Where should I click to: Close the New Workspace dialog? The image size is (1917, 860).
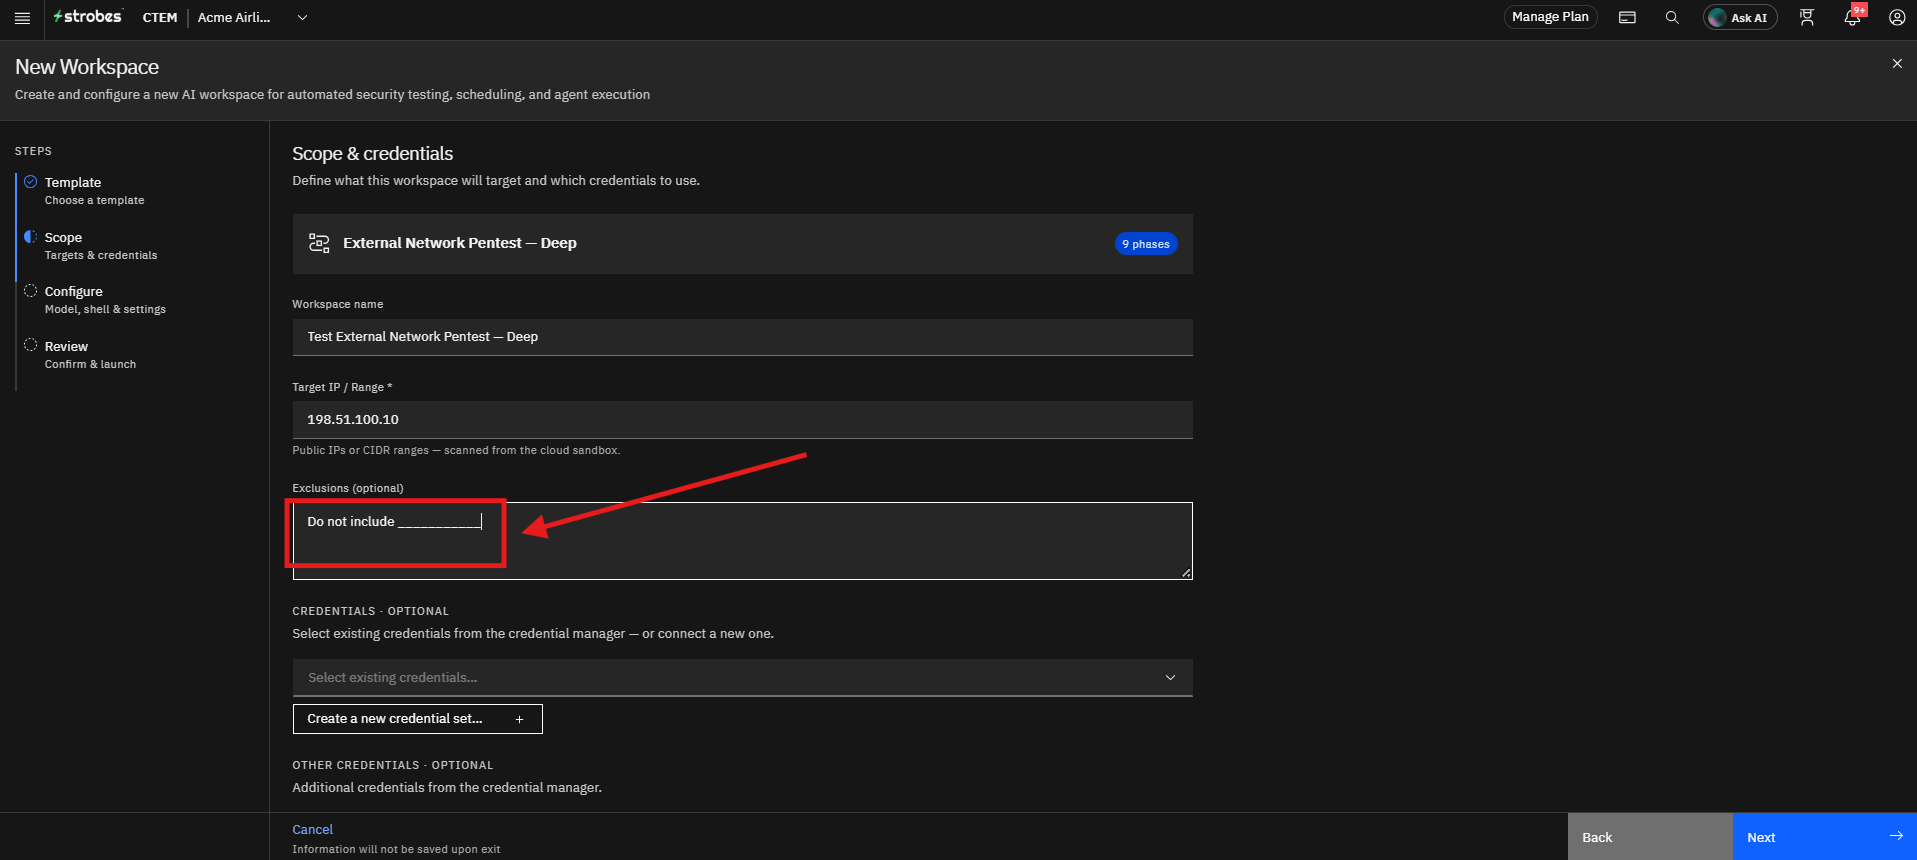(1897, 64)
